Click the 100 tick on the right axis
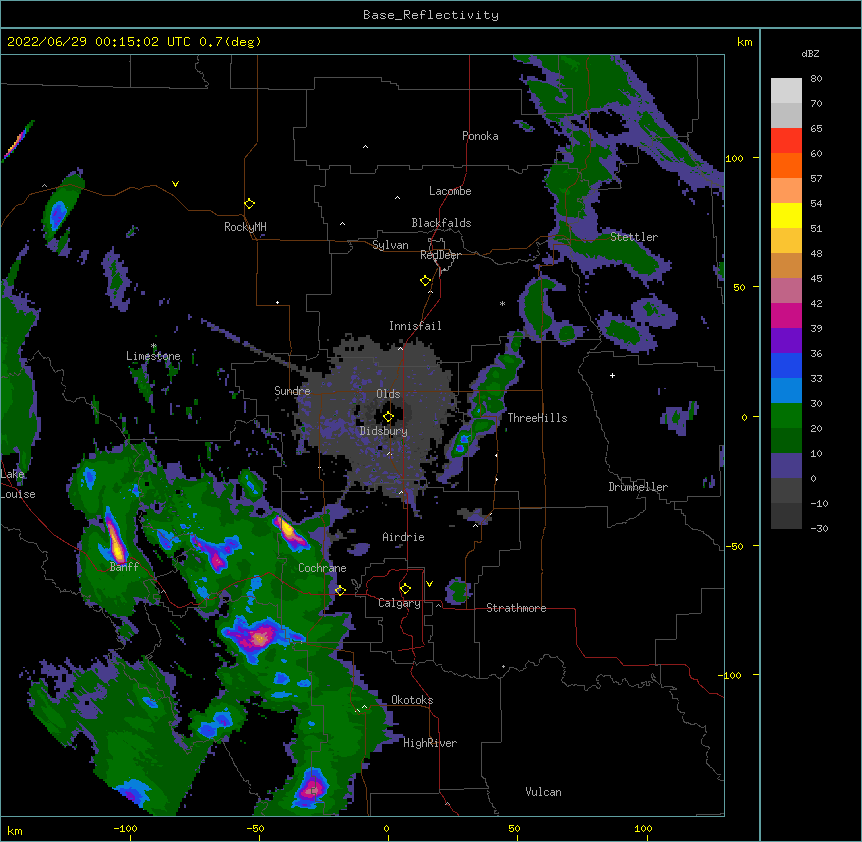 [x=734, y=158]
